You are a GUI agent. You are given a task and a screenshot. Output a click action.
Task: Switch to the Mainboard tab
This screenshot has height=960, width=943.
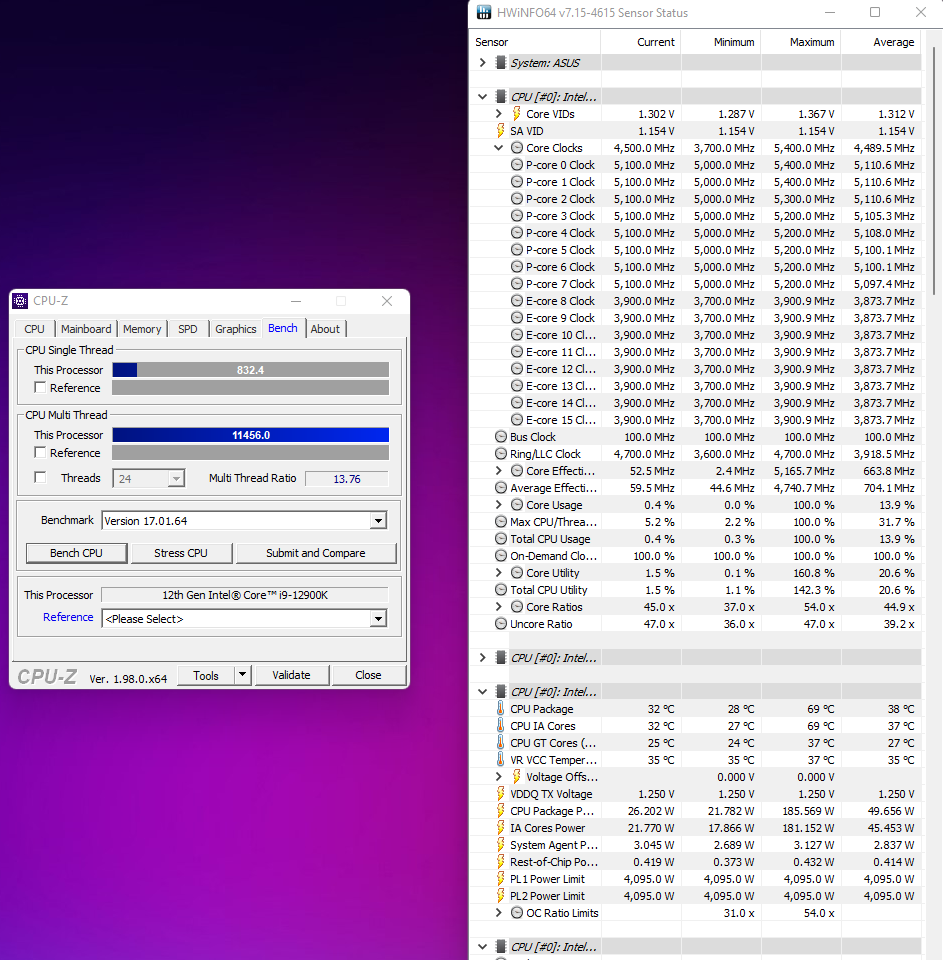[x=86, y=329]
